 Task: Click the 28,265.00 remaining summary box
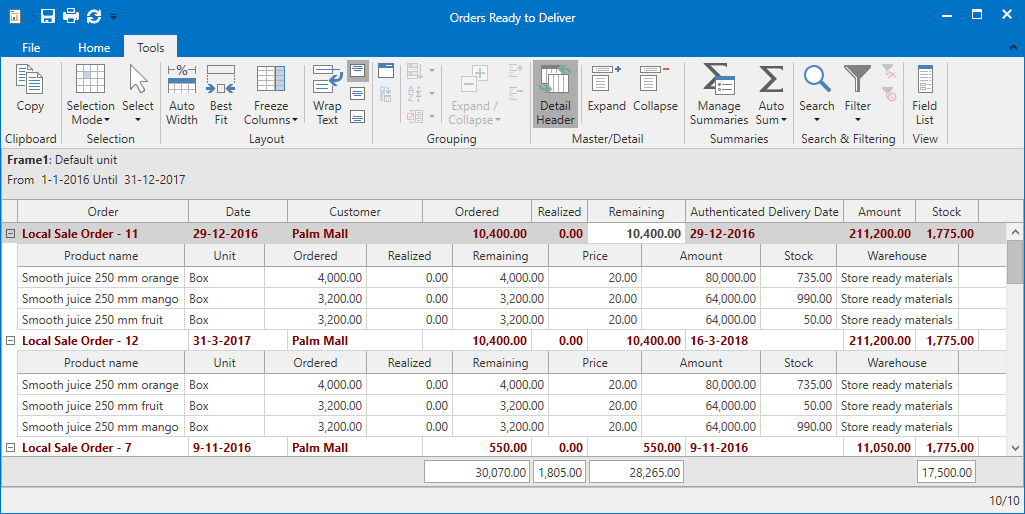636,472
